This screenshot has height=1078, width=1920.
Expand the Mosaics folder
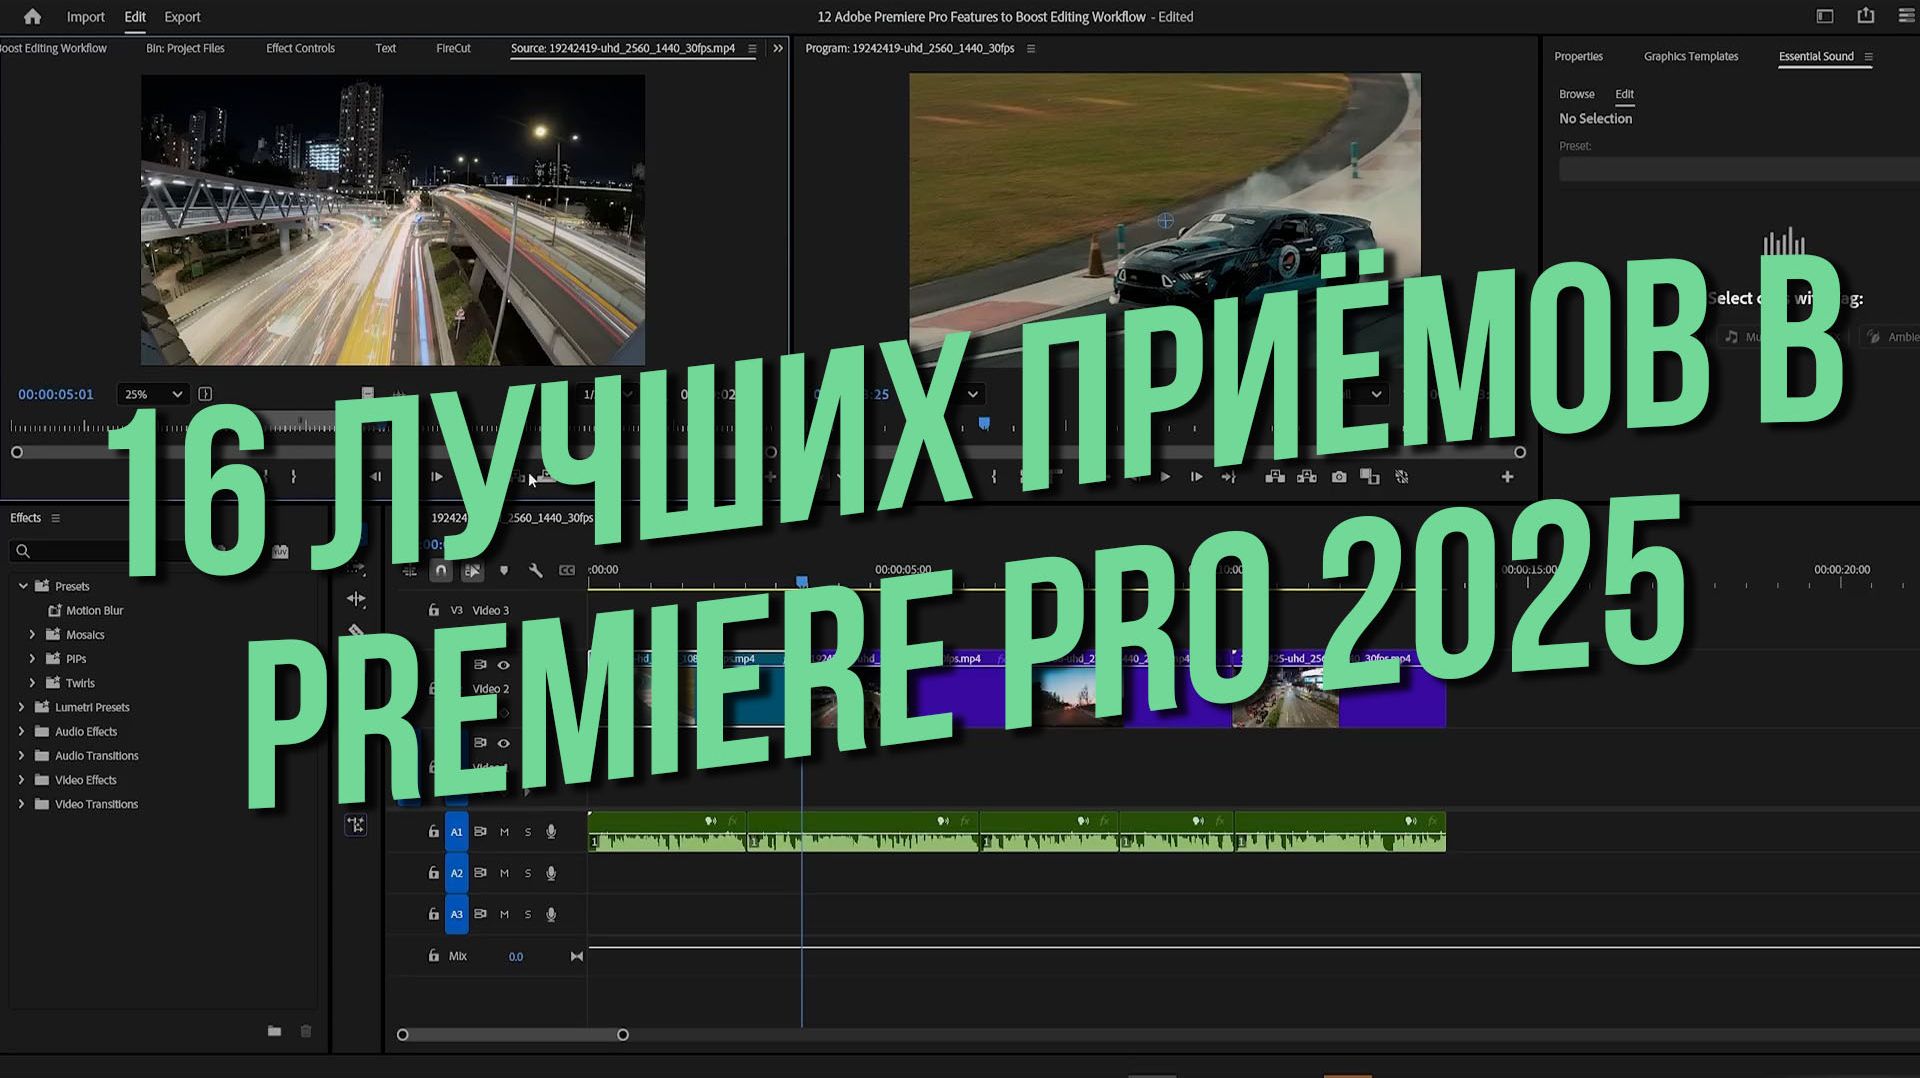pos(32,634)
